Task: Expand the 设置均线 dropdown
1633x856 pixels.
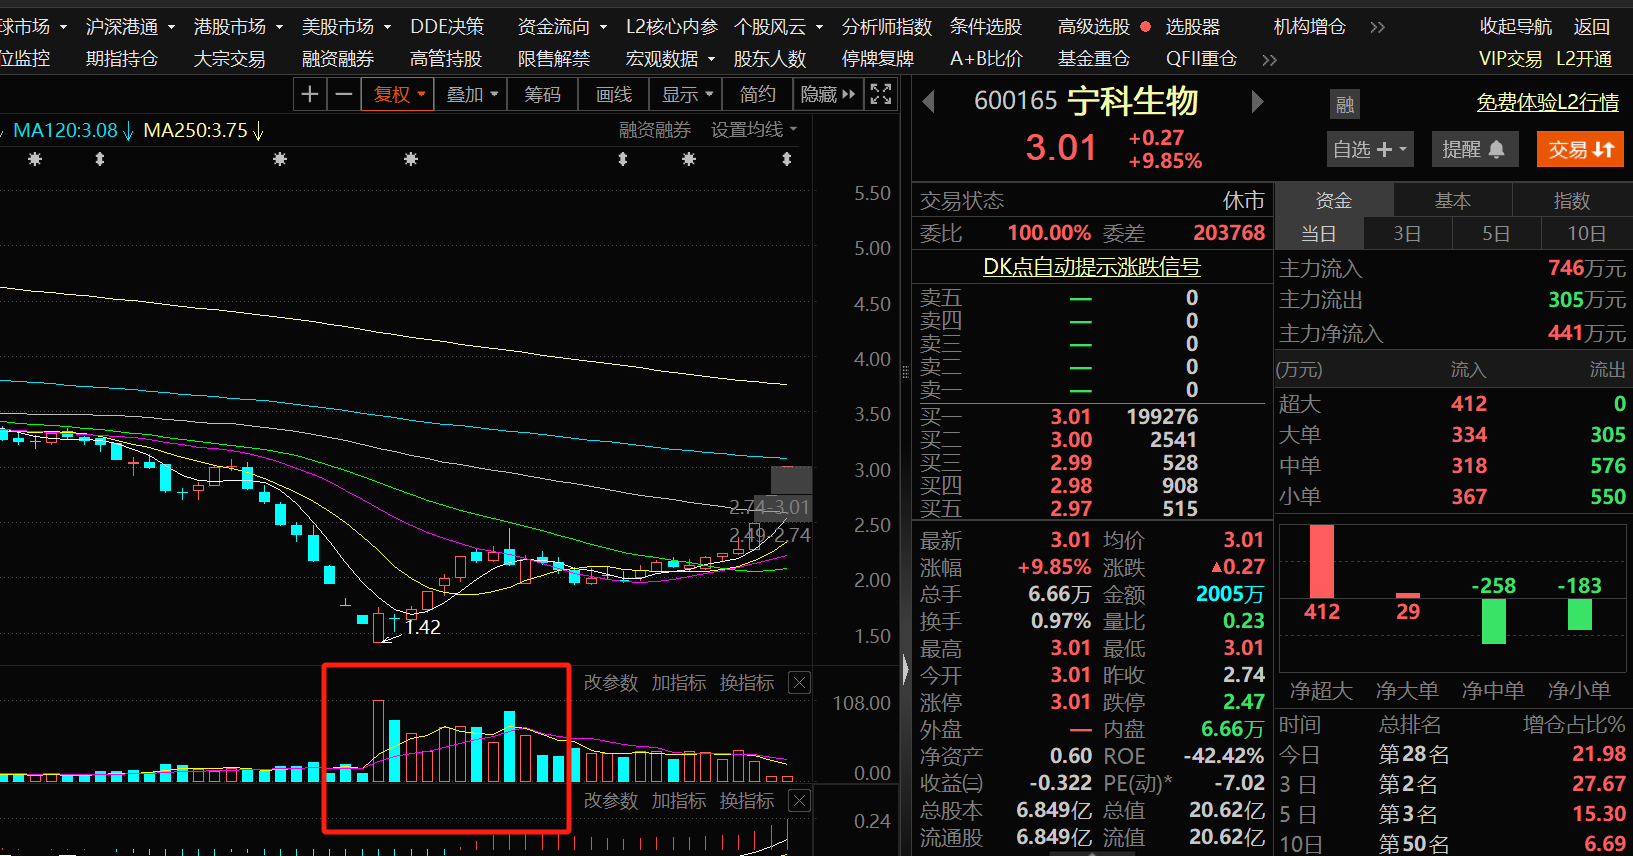Action: (x=753, y=130)
